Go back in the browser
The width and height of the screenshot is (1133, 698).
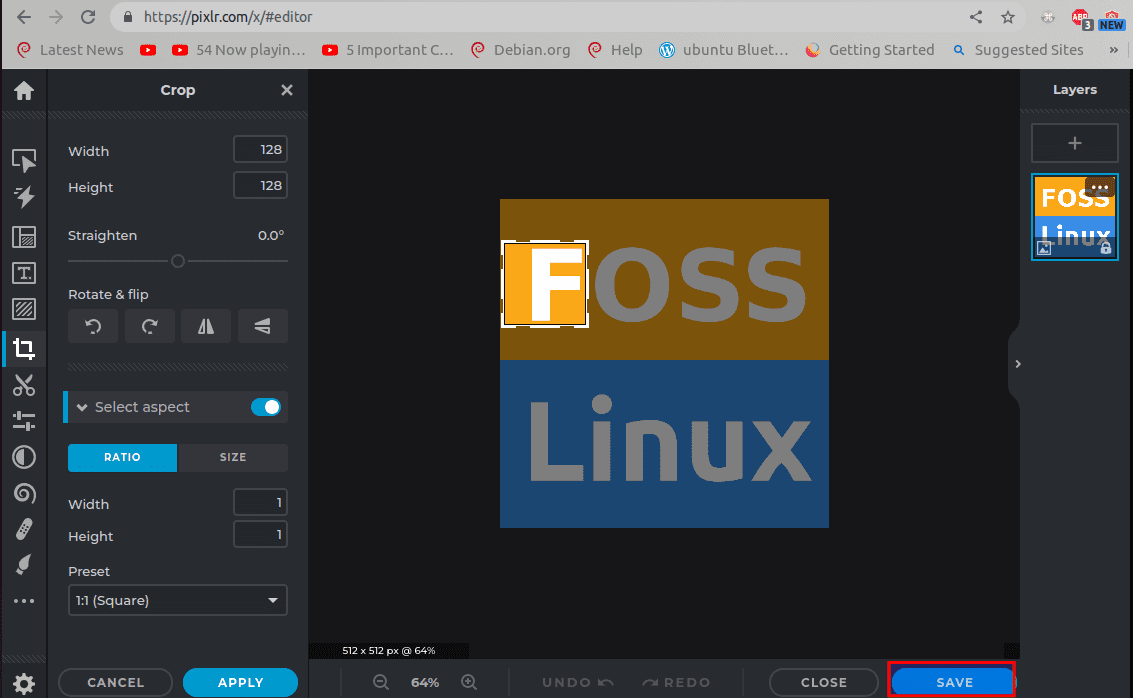coord(24,17)
